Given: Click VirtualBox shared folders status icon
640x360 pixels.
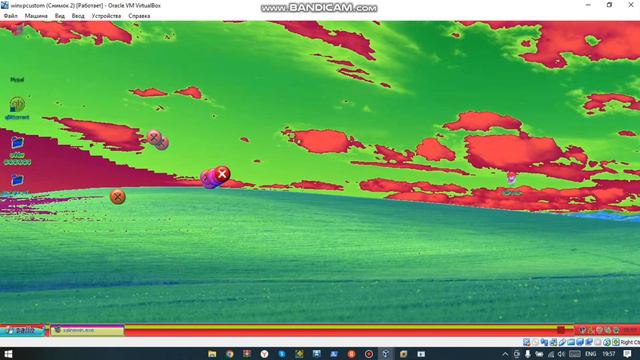Looking at the screenshot, I should 571,342.
